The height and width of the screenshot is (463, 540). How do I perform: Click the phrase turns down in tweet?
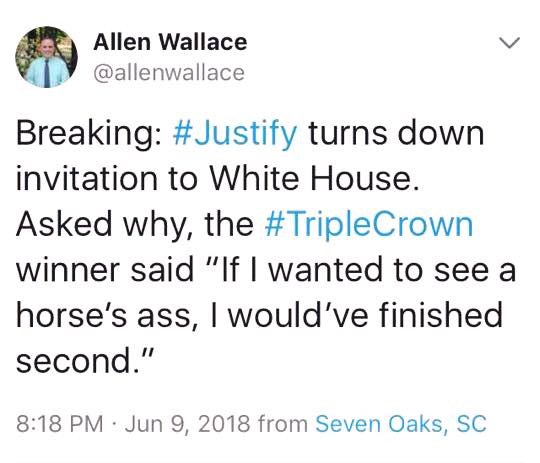[x=396, y=133]
